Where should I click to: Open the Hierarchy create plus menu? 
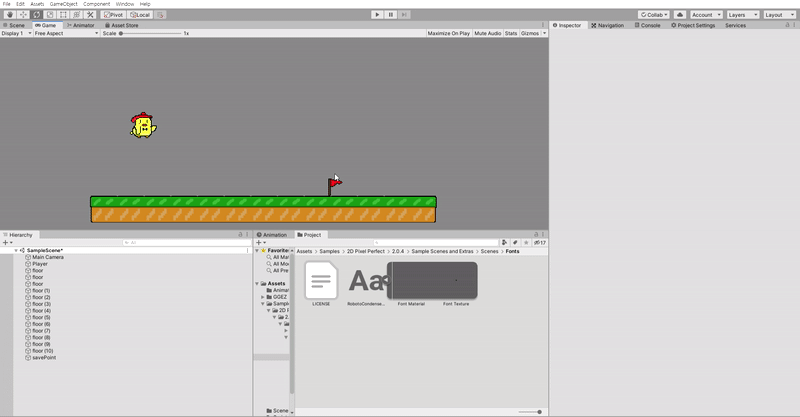click(x=7, y=243)
